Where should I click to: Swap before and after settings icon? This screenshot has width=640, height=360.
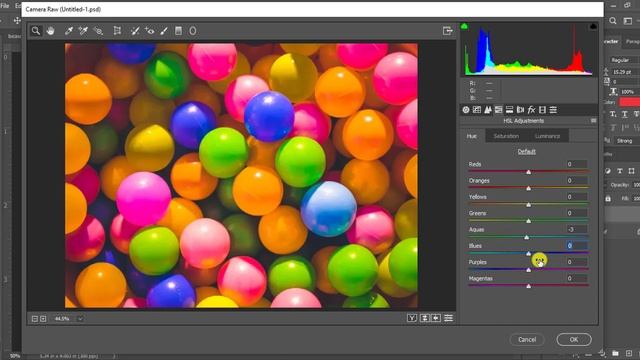[424, 318]
